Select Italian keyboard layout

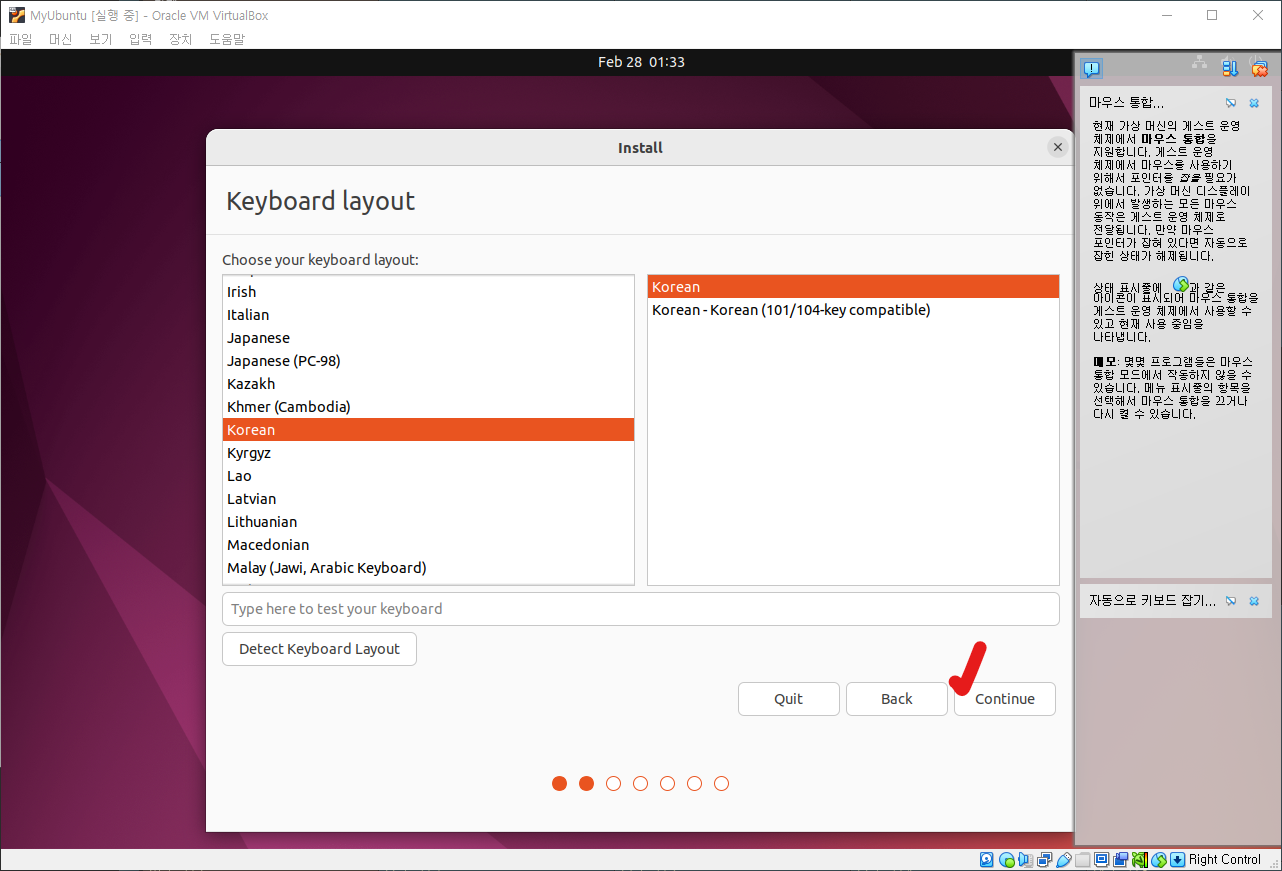428,315
